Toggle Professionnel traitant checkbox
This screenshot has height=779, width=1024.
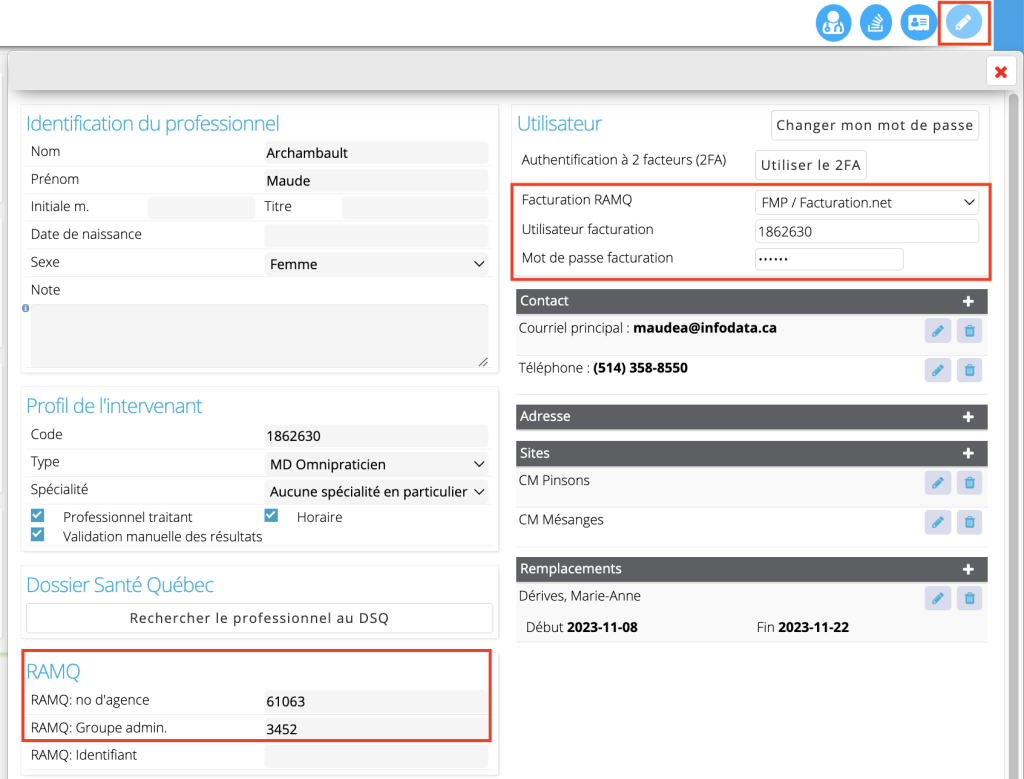pos(38,515)
